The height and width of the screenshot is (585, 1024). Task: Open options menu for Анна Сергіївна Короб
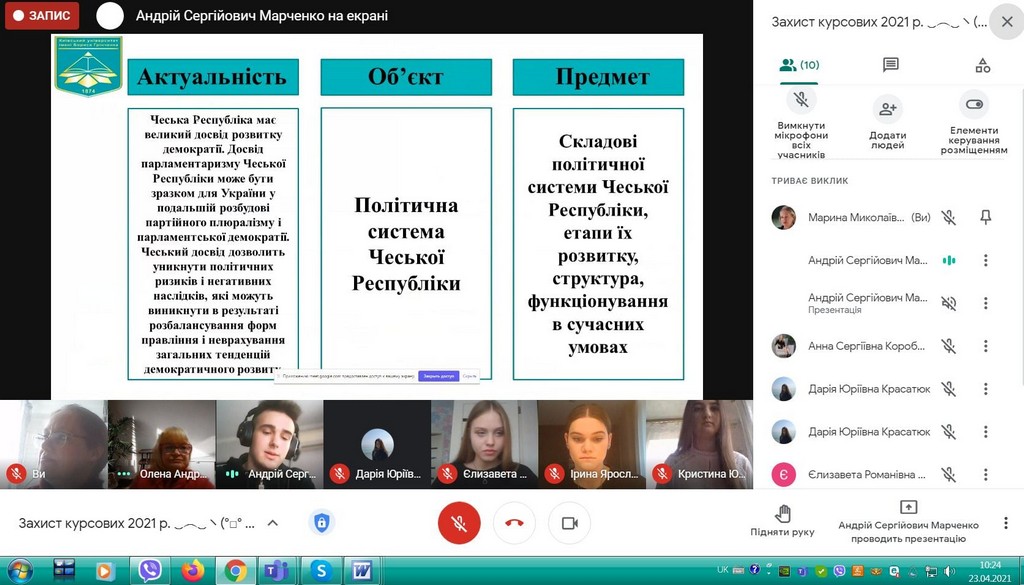coord(985,346)
